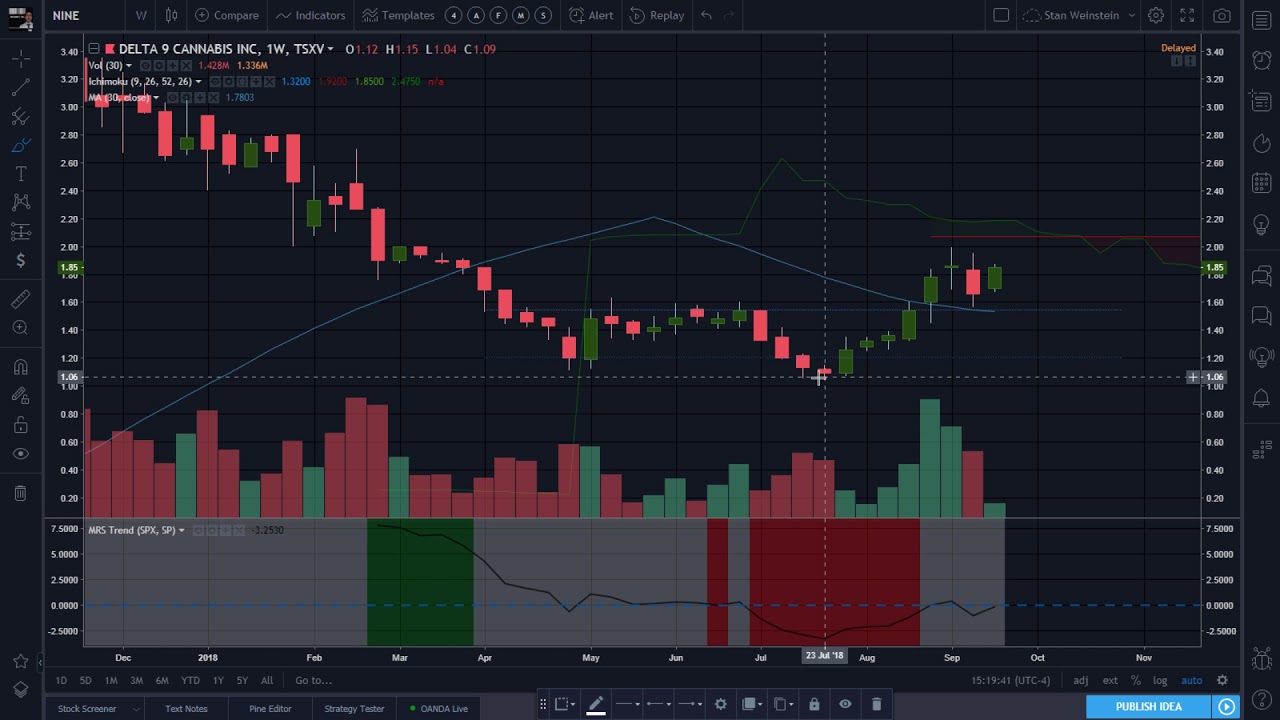Collapse the main series legend
The image size is (1280, 720).
tap(93, 49)
